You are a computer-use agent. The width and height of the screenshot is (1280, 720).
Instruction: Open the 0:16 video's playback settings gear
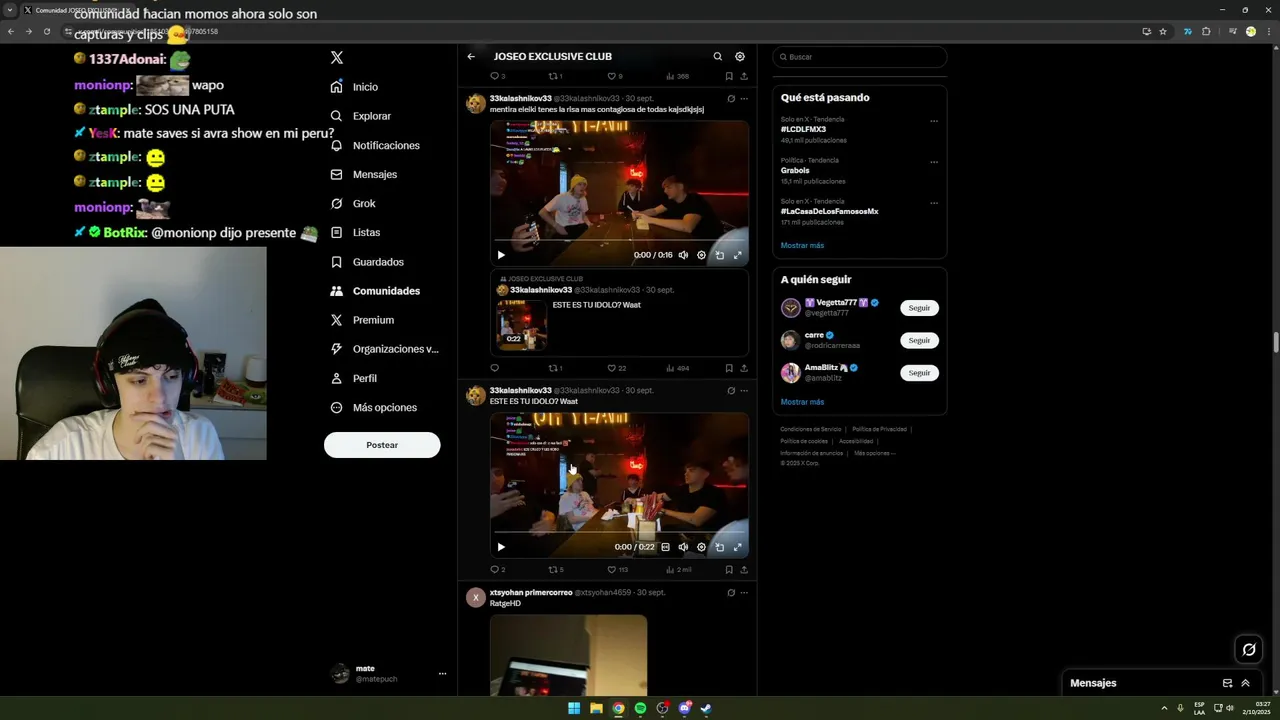[x=701, y=255]
